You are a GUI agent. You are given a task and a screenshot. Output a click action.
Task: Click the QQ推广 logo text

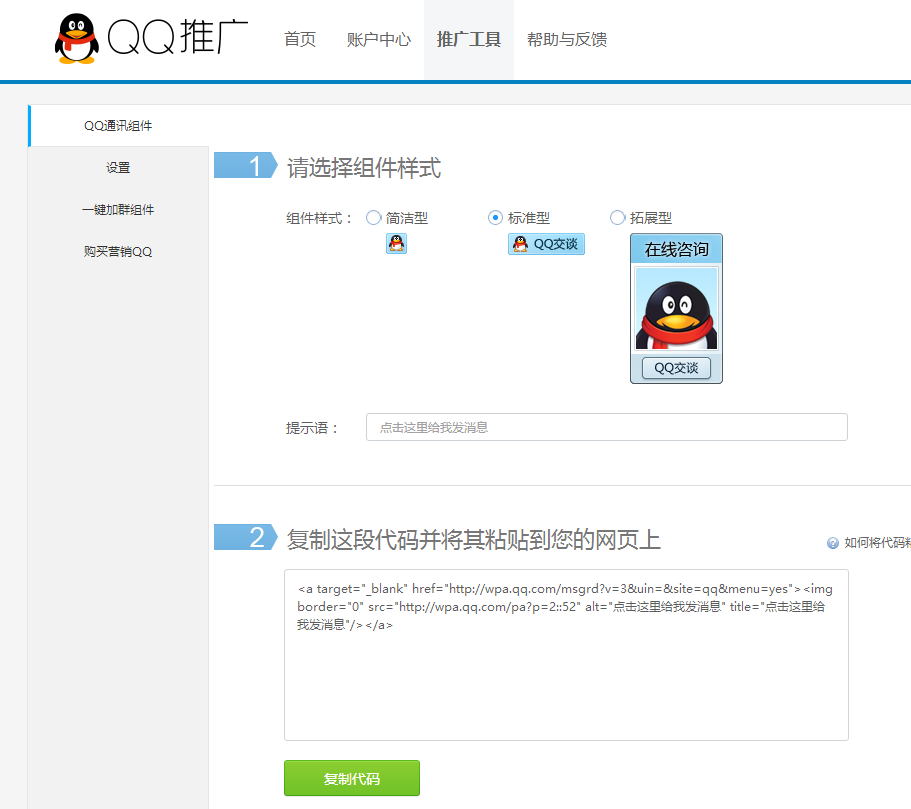(178, 38)
